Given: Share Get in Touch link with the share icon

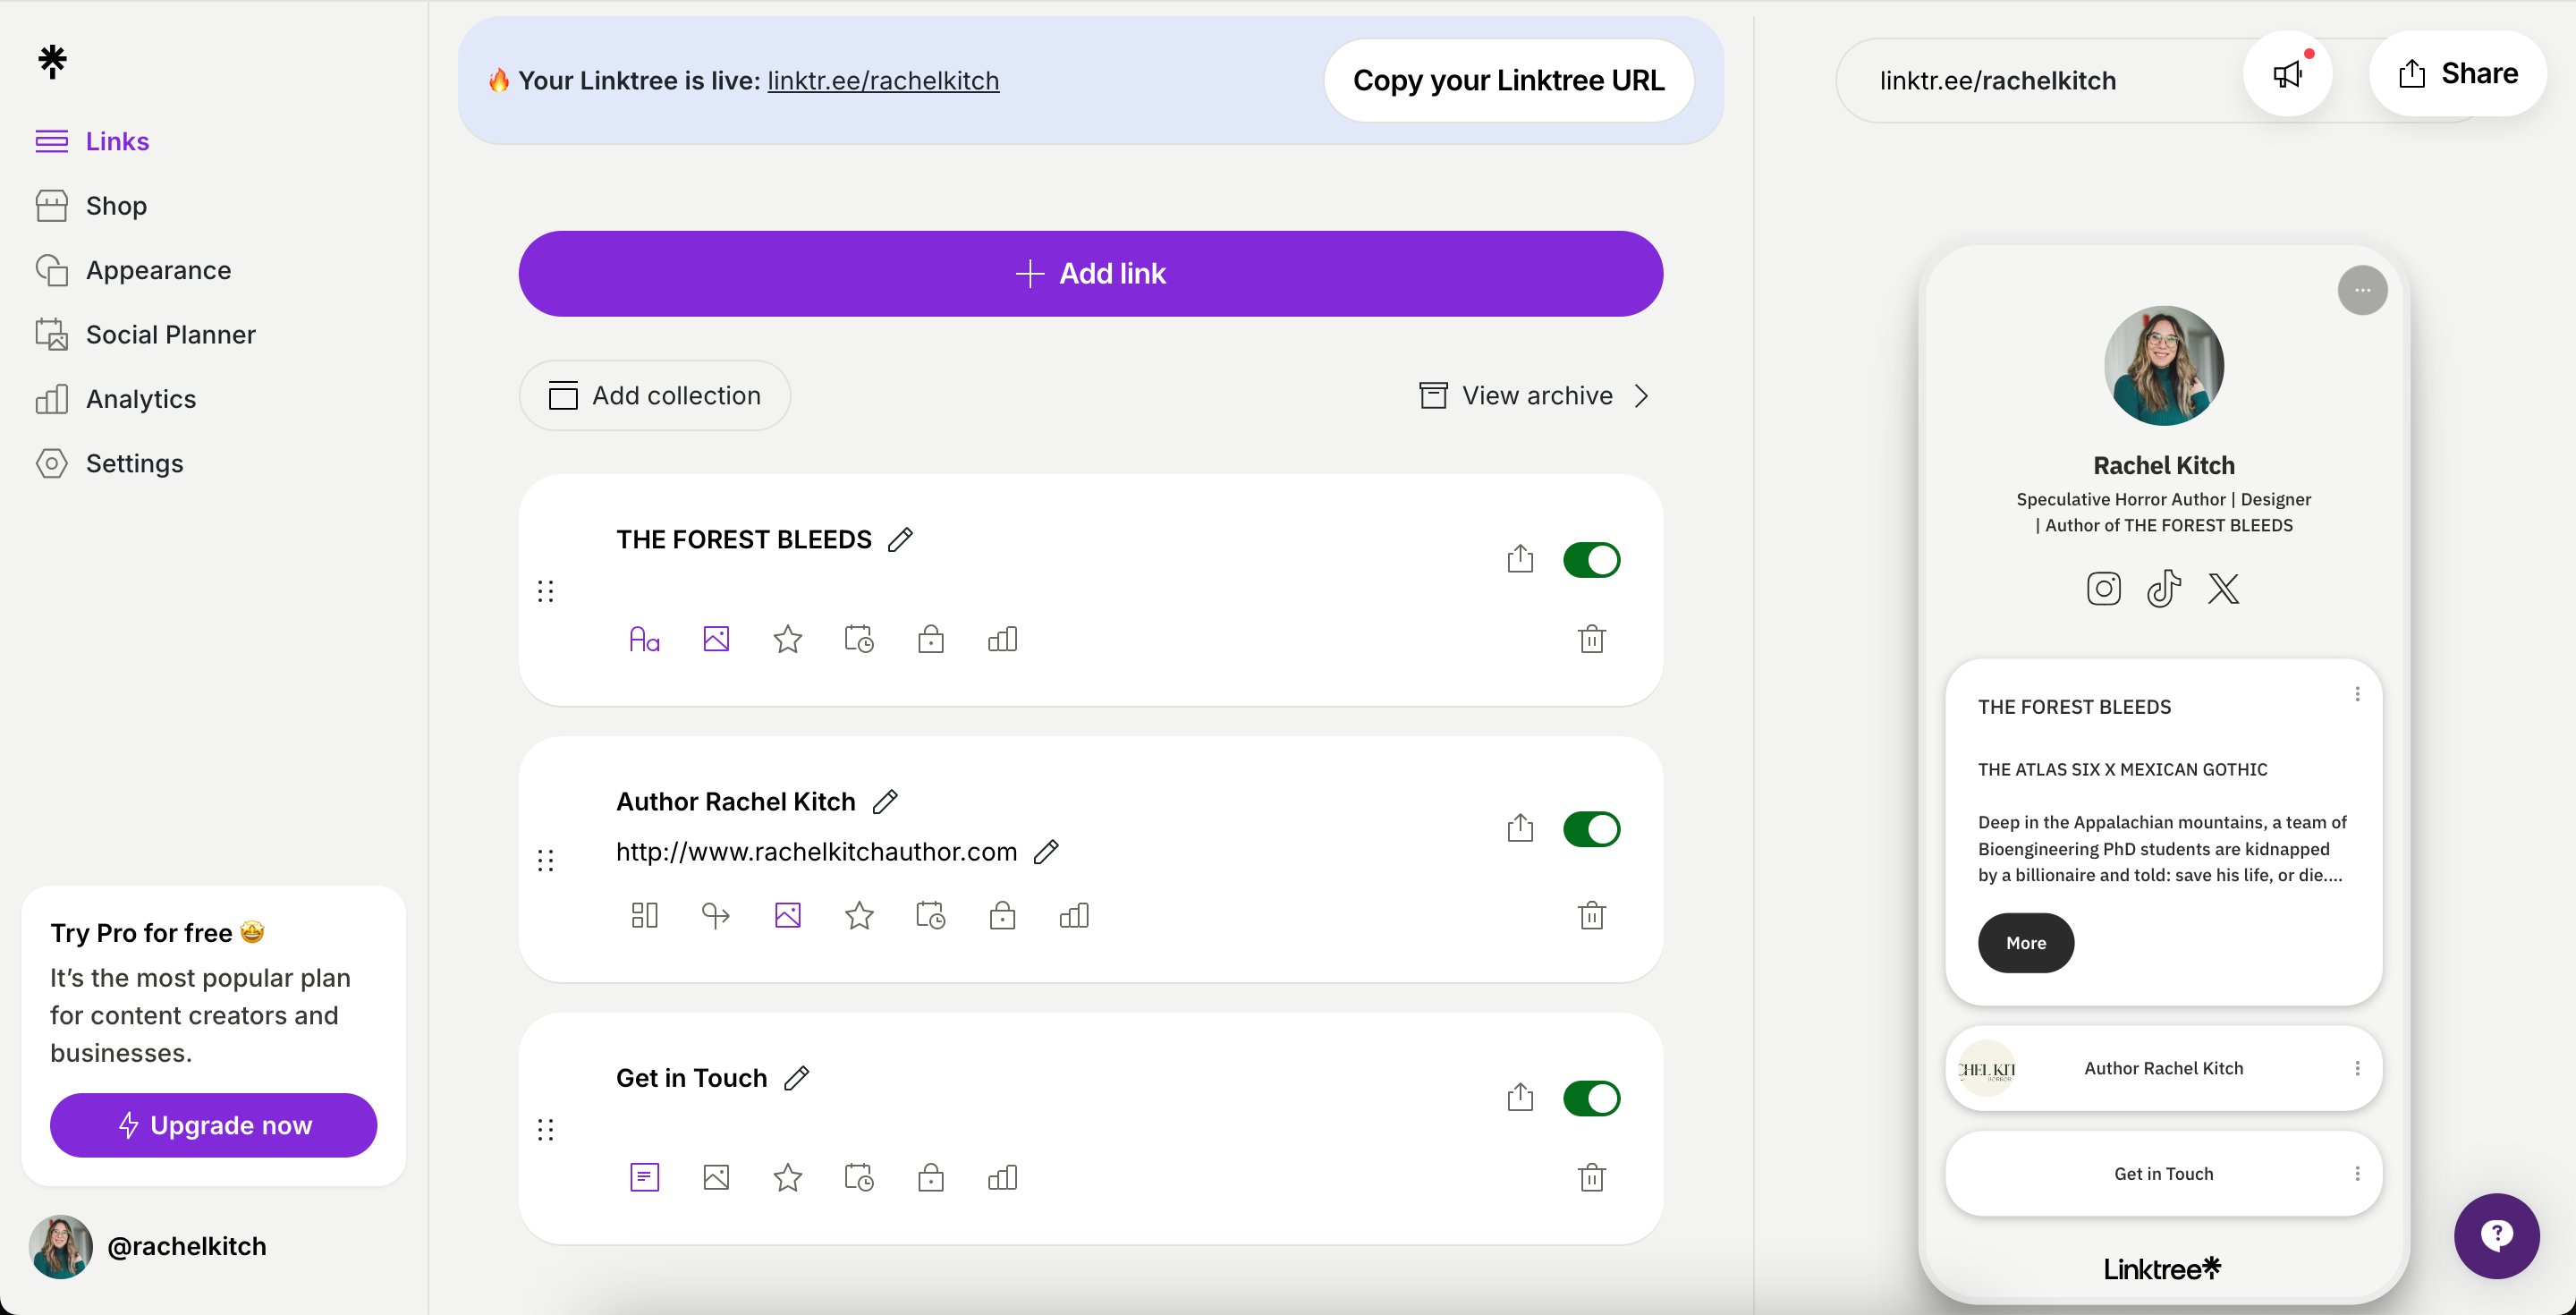Looking at the screenshot, I should pos(1520,1096).
